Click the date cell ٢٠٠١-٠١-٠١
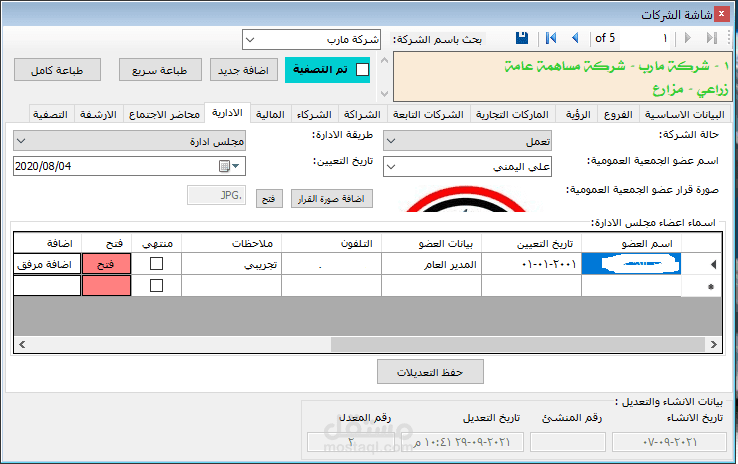Screen dimensions: 738x464 531,264
